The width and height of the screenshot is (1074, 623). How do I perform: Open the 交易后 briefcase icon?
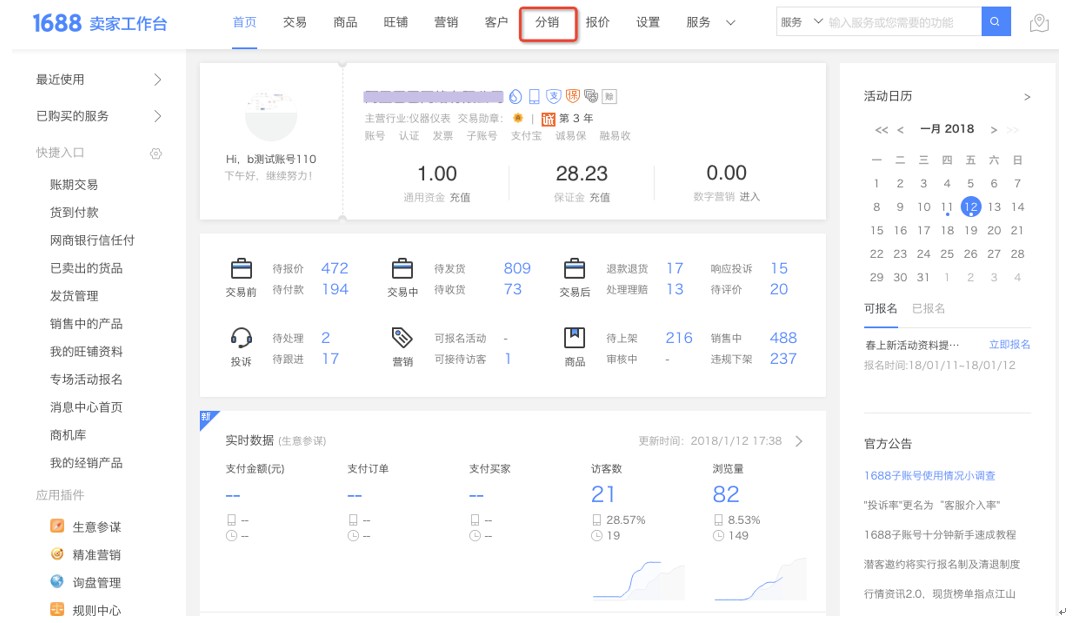coord(574,268)
